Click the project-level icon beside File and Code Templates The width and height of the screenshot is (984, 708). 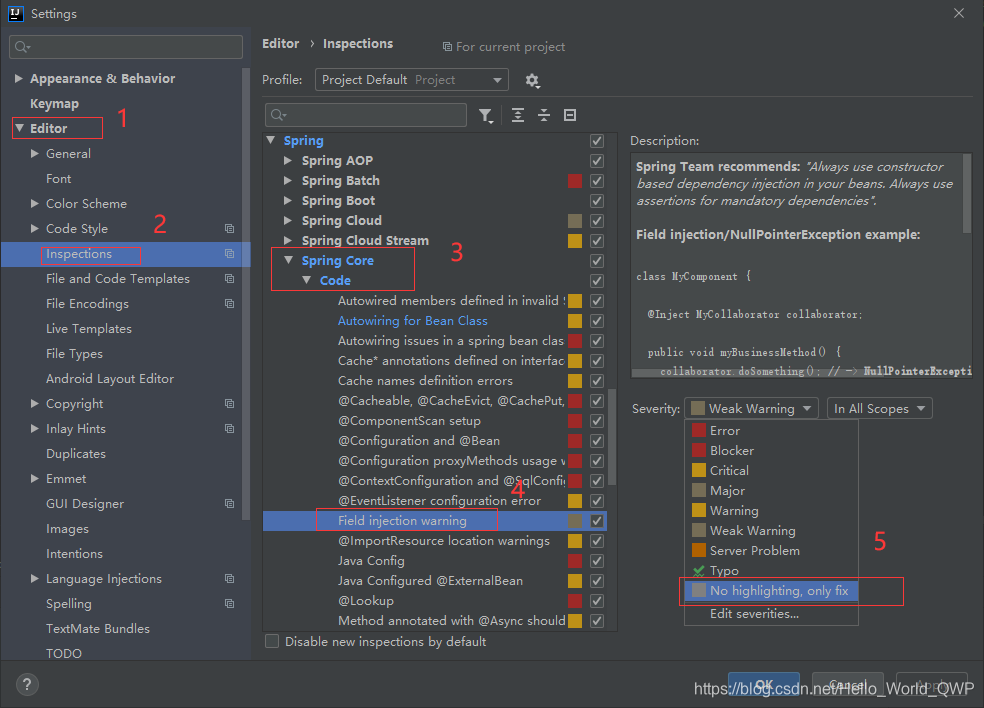[230, 279]
